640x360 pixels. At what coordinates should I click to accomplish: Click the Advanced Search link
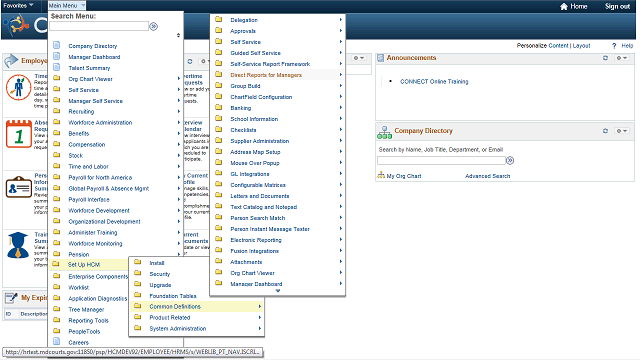[487, 176]
